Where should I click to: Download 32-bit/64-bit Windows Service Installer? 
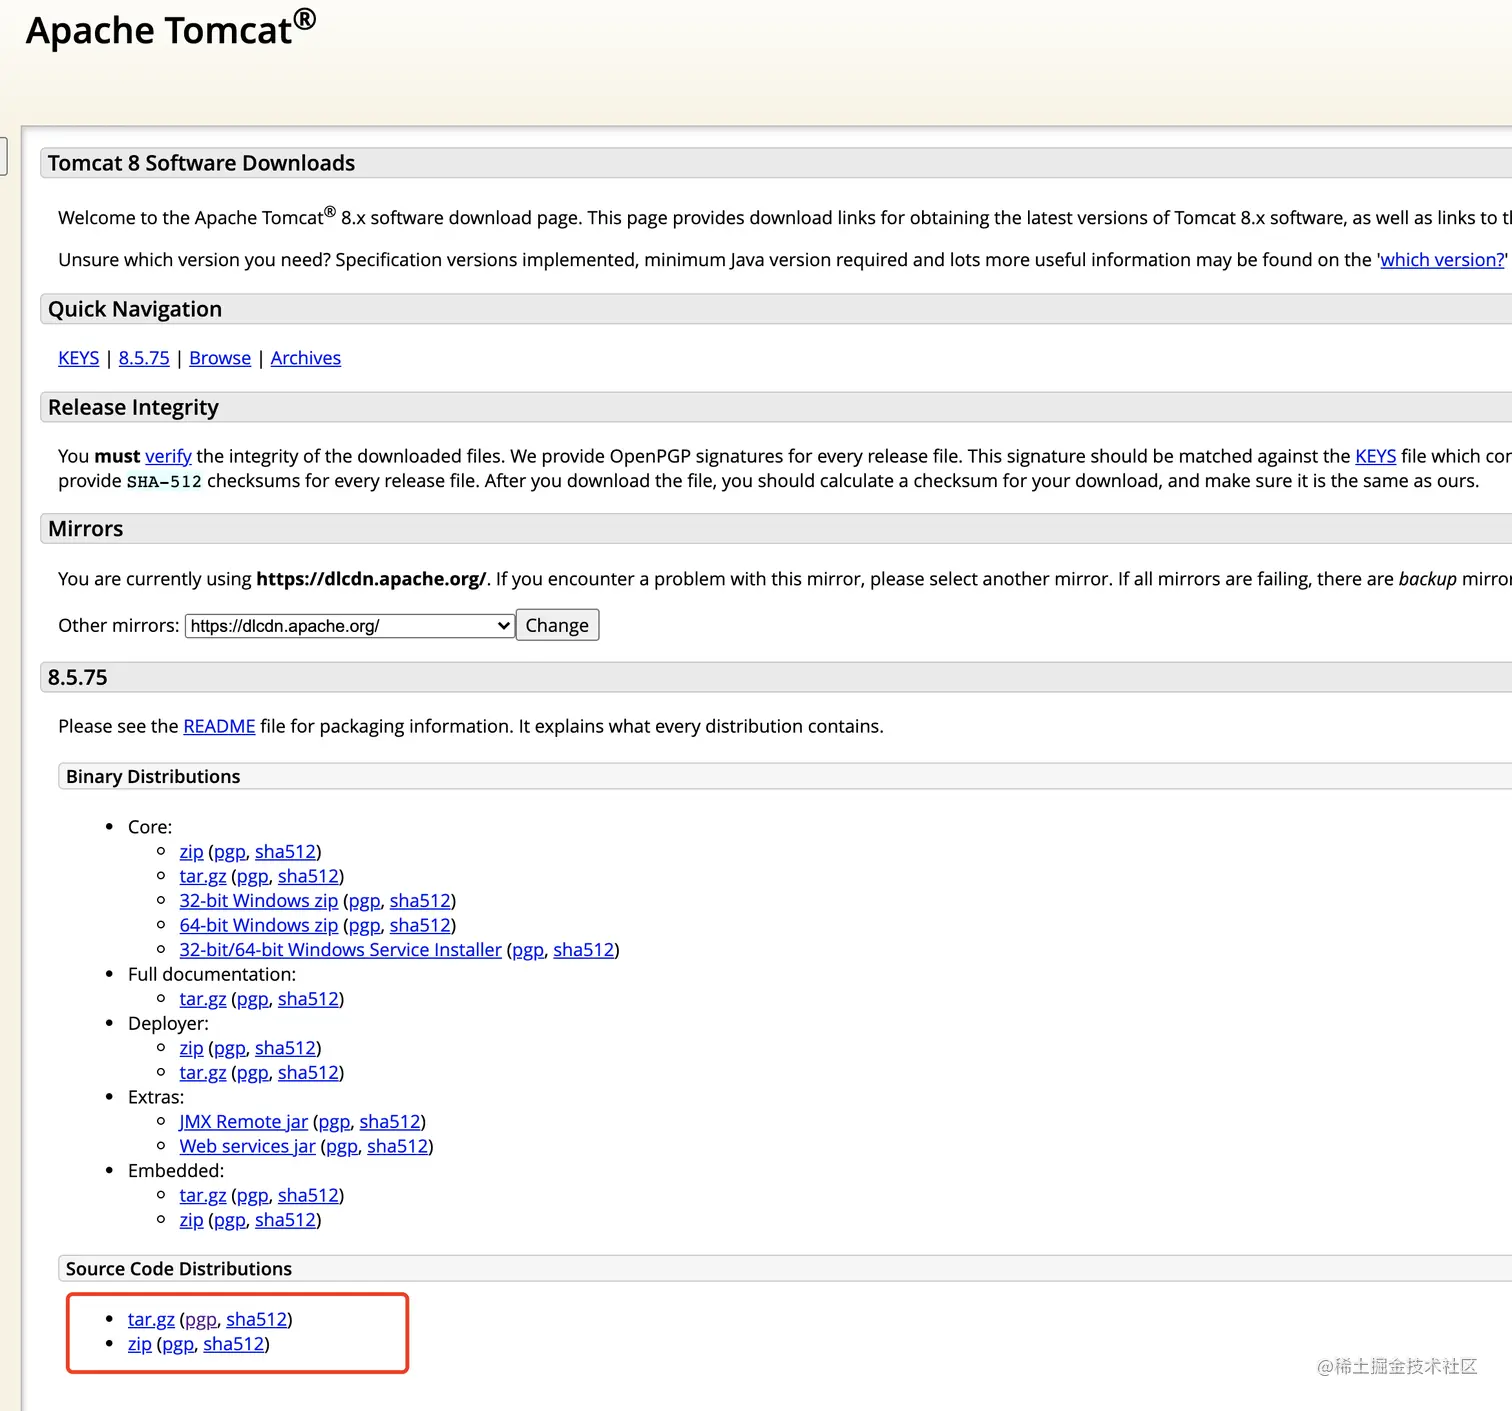point(340,950)
